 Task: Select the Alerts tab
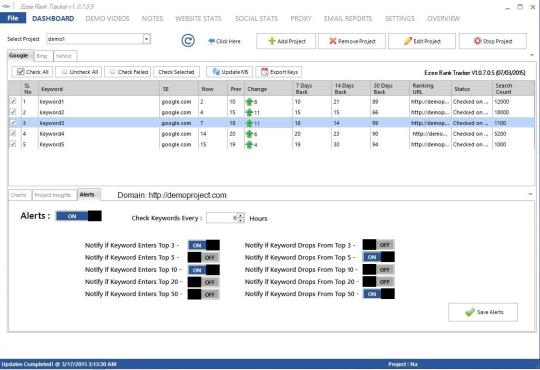(88, 195)
